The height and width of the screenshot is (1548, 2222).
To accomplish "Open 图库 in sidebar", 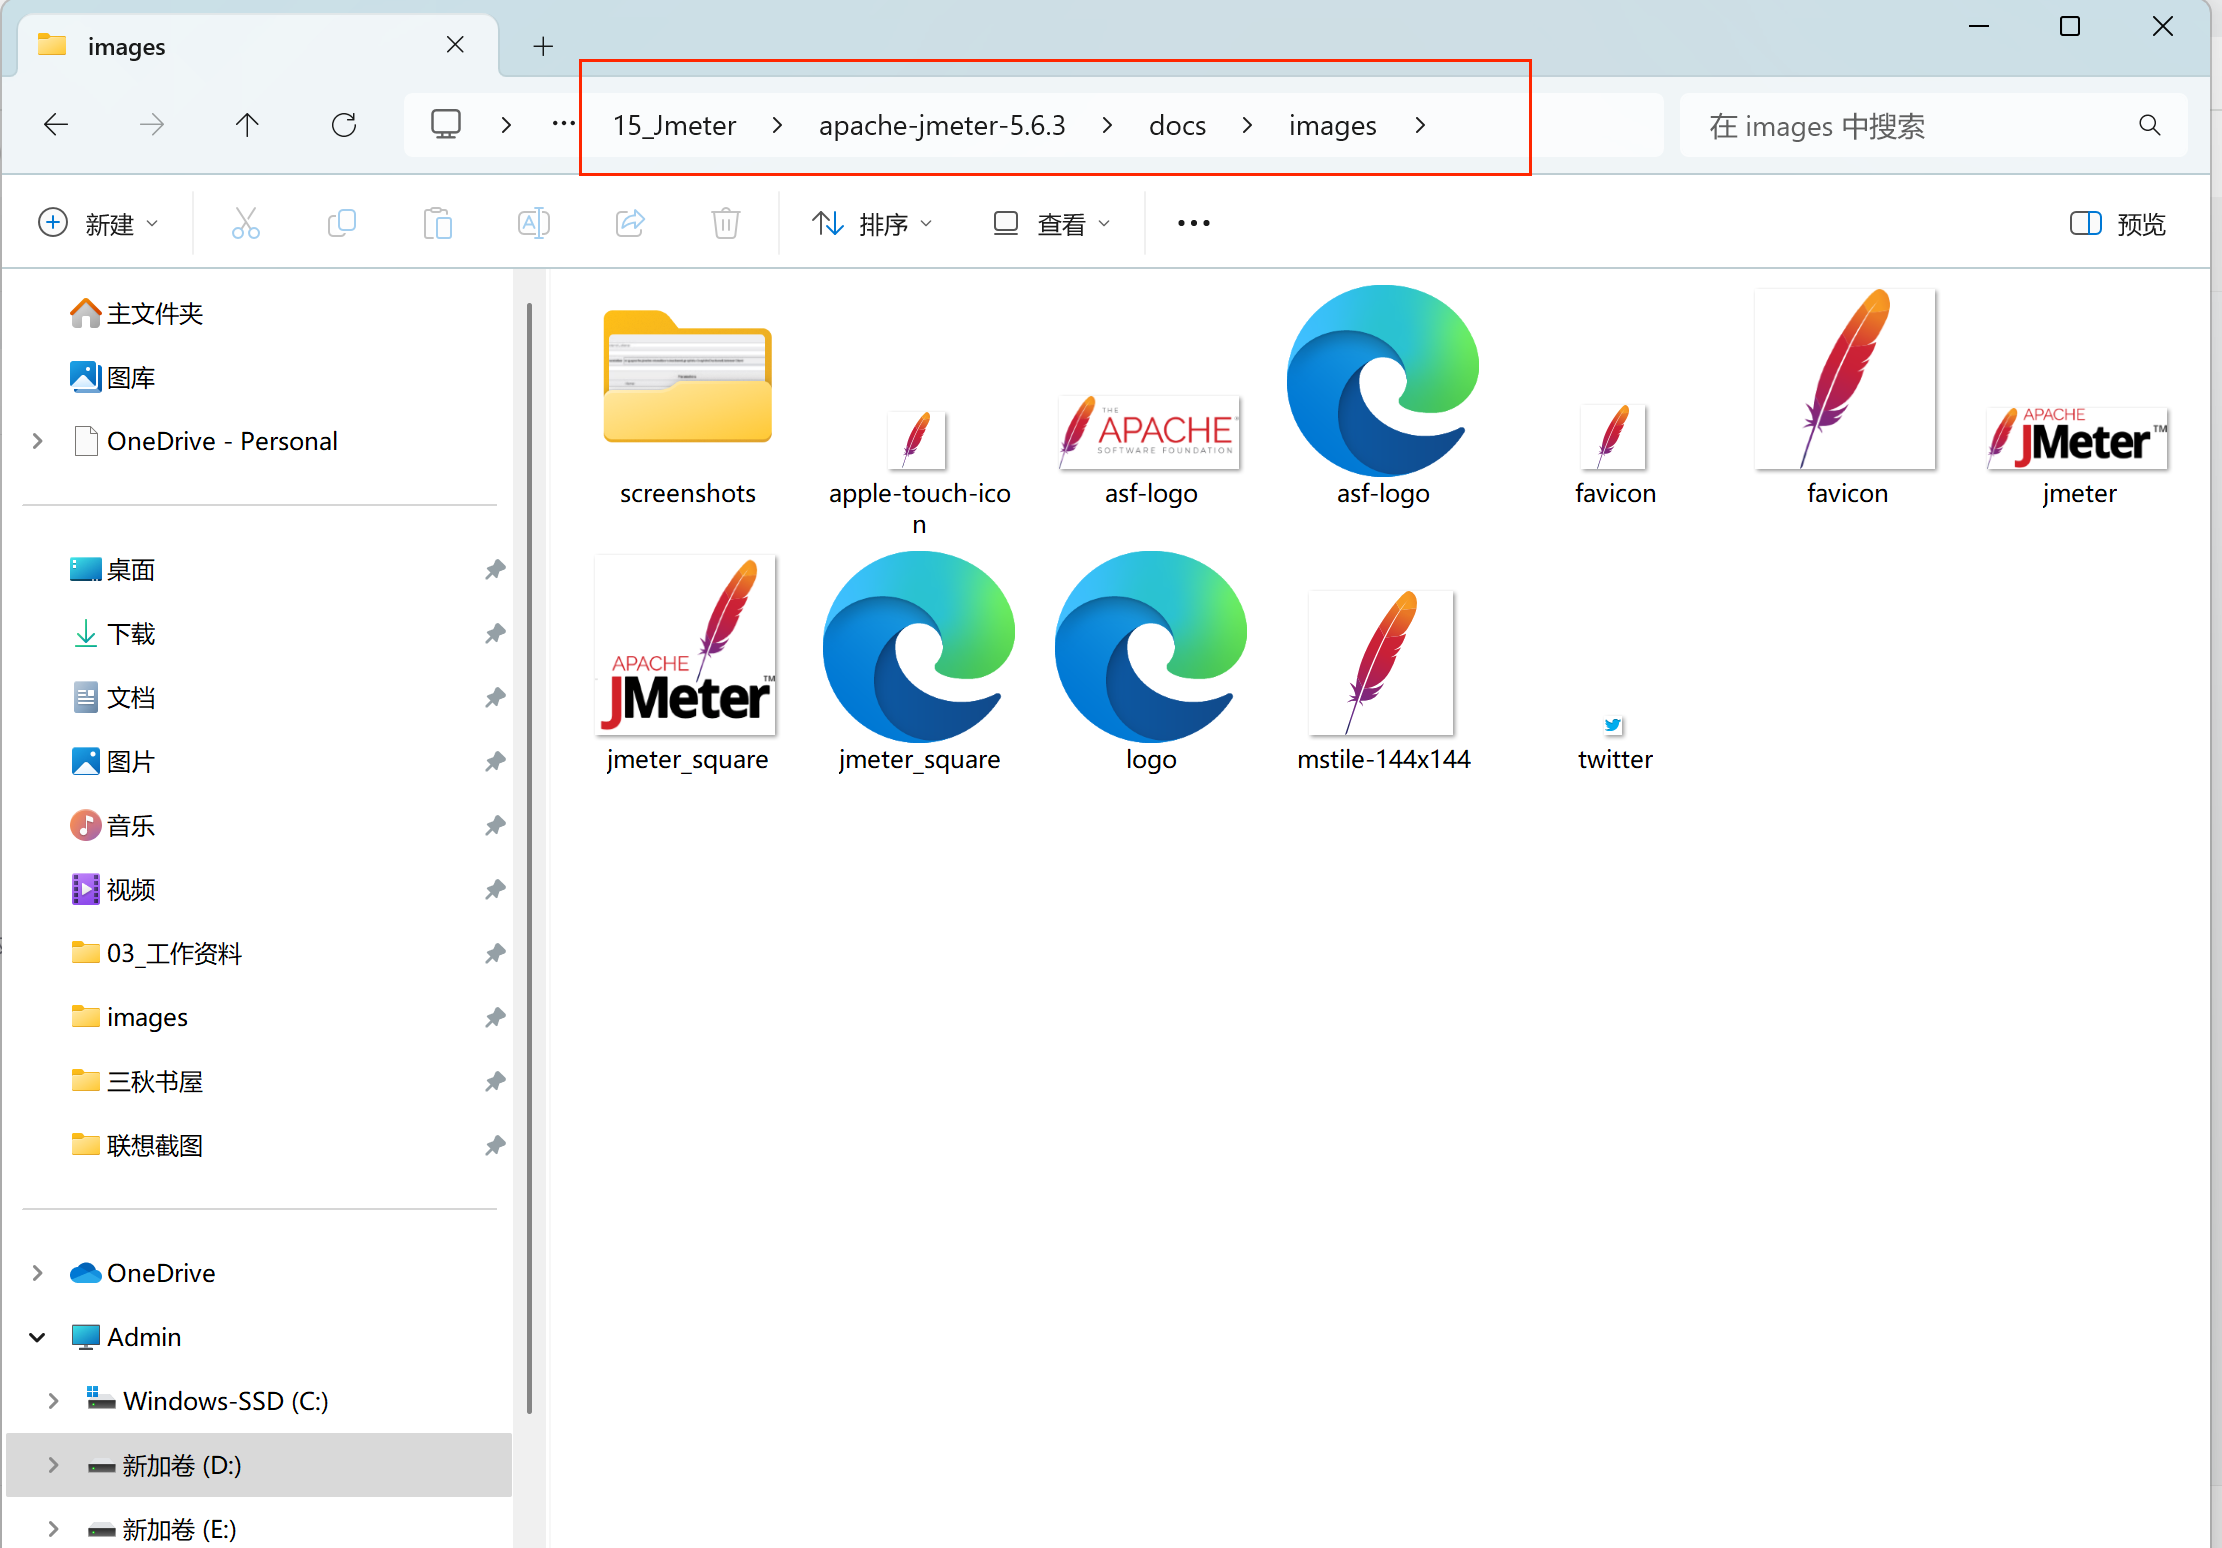I will (x=113, y=378).
